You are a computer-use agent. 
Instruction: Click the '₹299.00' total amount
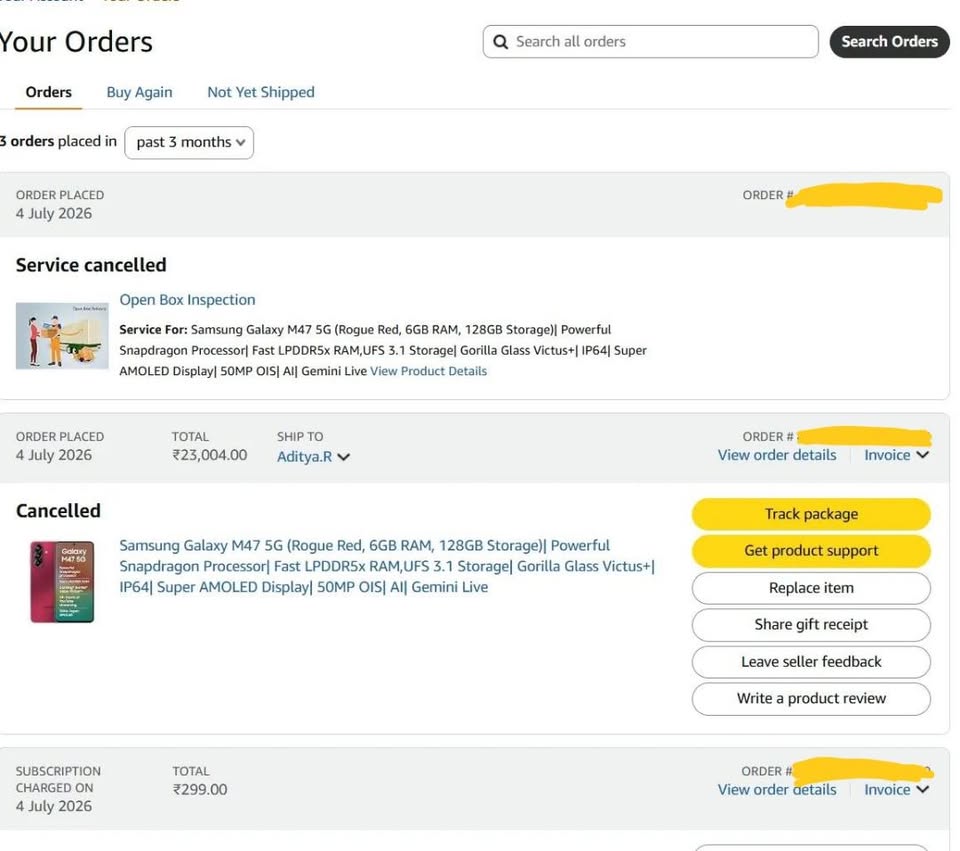point(200,790)
